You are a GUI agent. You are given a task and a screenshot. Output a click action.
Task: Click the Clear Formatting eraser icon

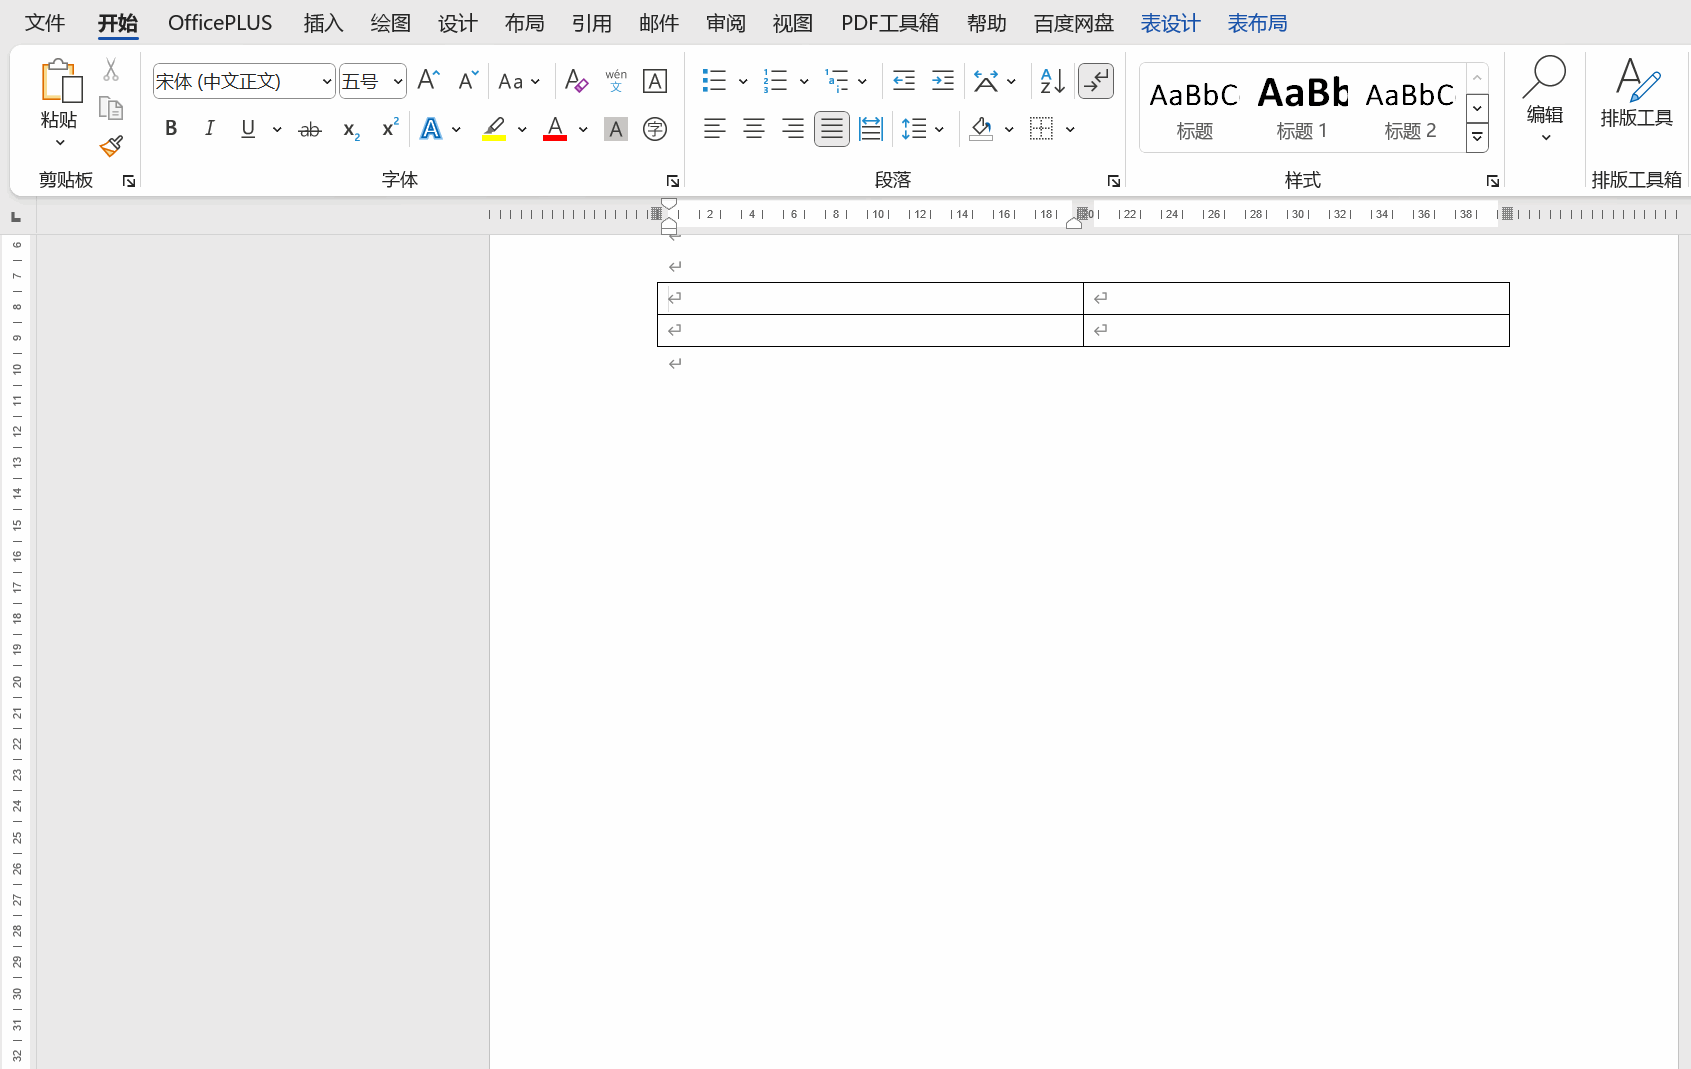[576, 81]
